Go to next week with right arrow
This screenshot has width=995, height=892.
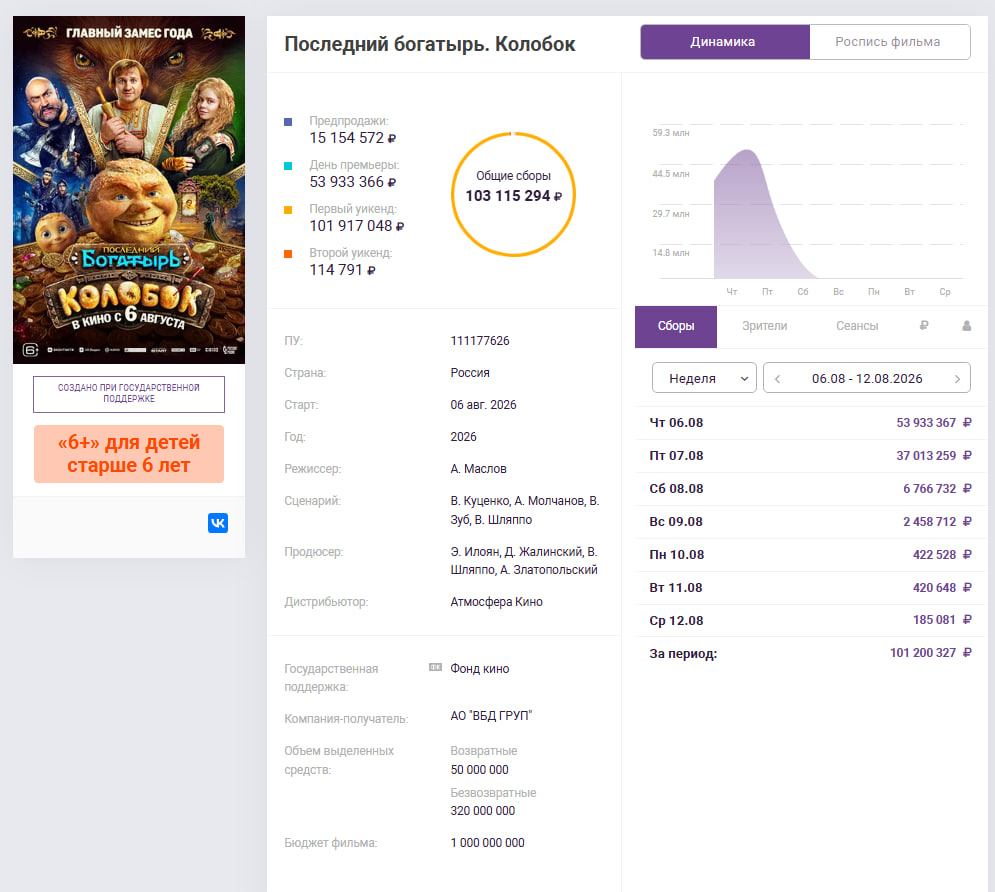pyautogui.click(x=957, y=379)
